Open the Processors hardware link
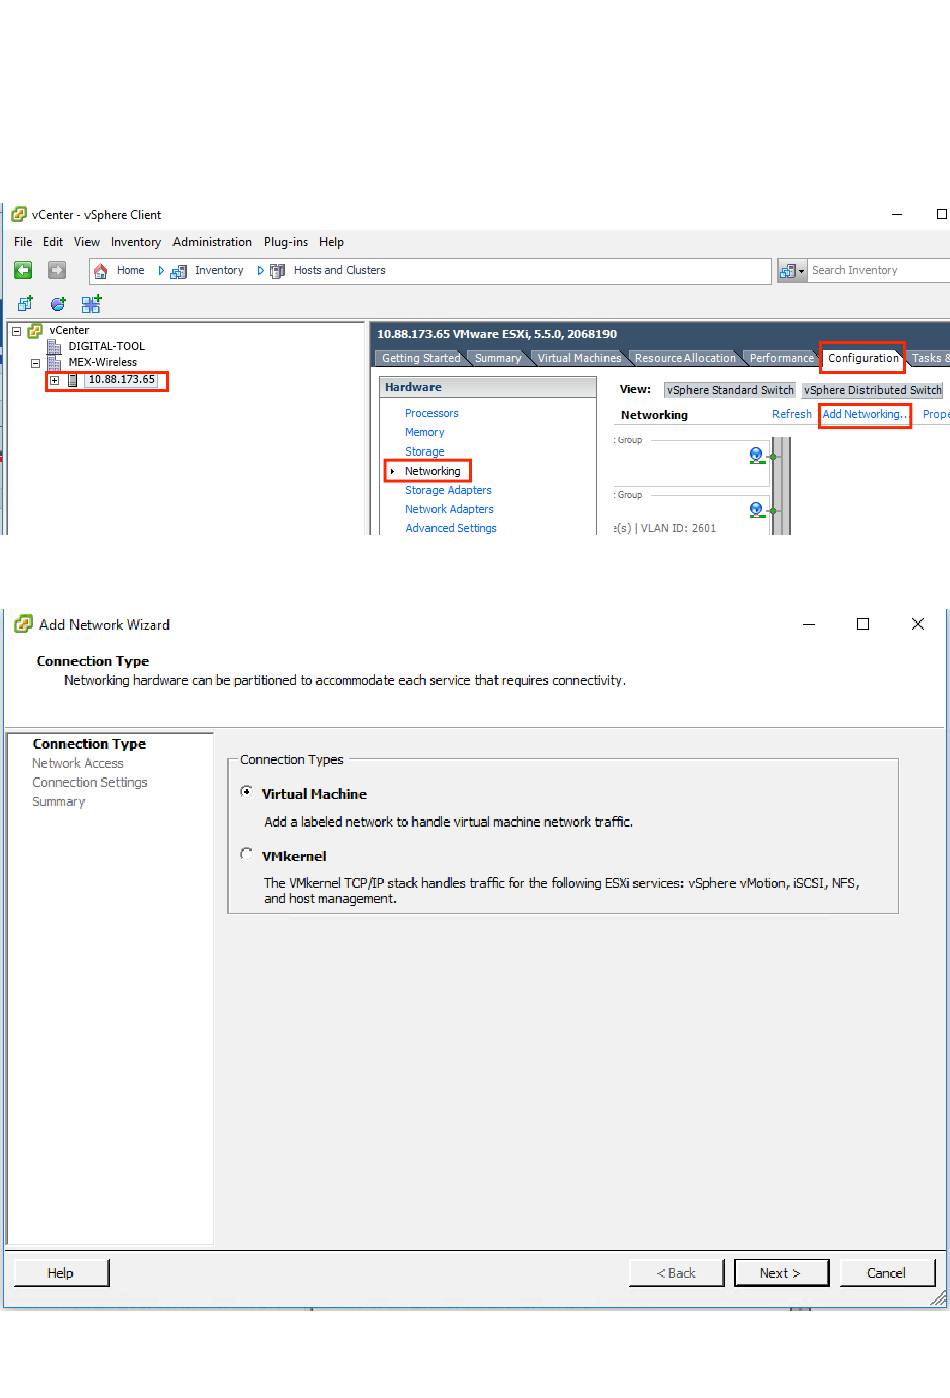Image resolution: width=950 pixels, height=1398 pixels. point(432,413)
